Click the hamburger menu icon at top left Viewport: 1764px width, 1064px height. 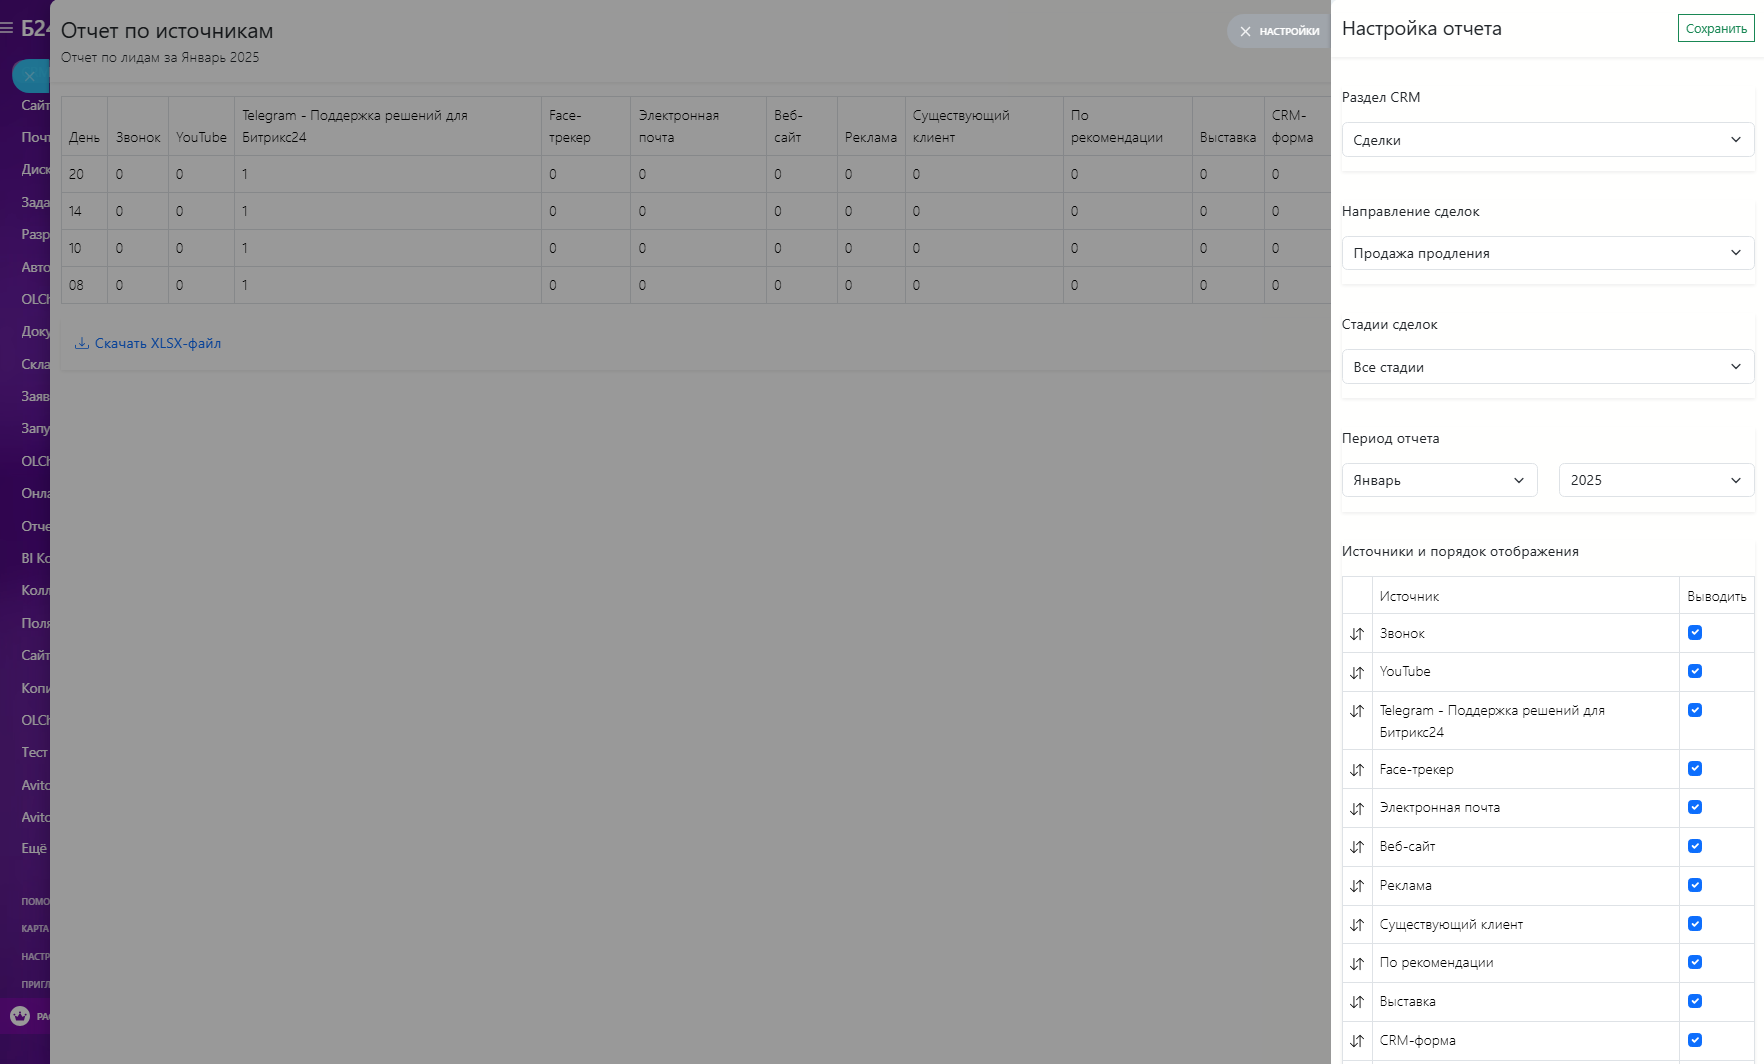[7, 28]
